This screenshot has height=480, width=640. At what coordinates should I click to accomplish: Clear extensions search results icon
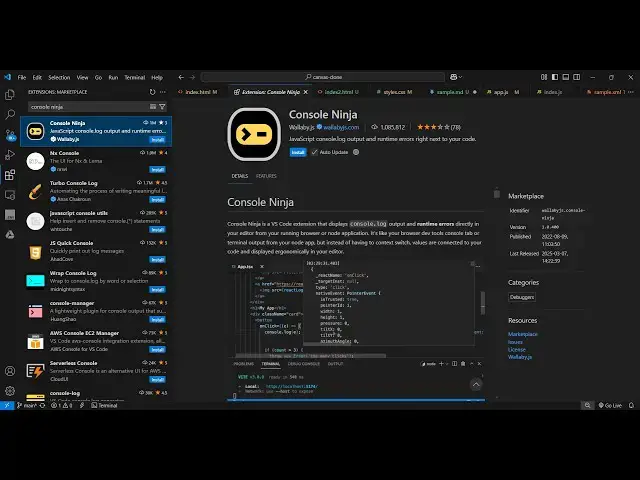point(153,107)
